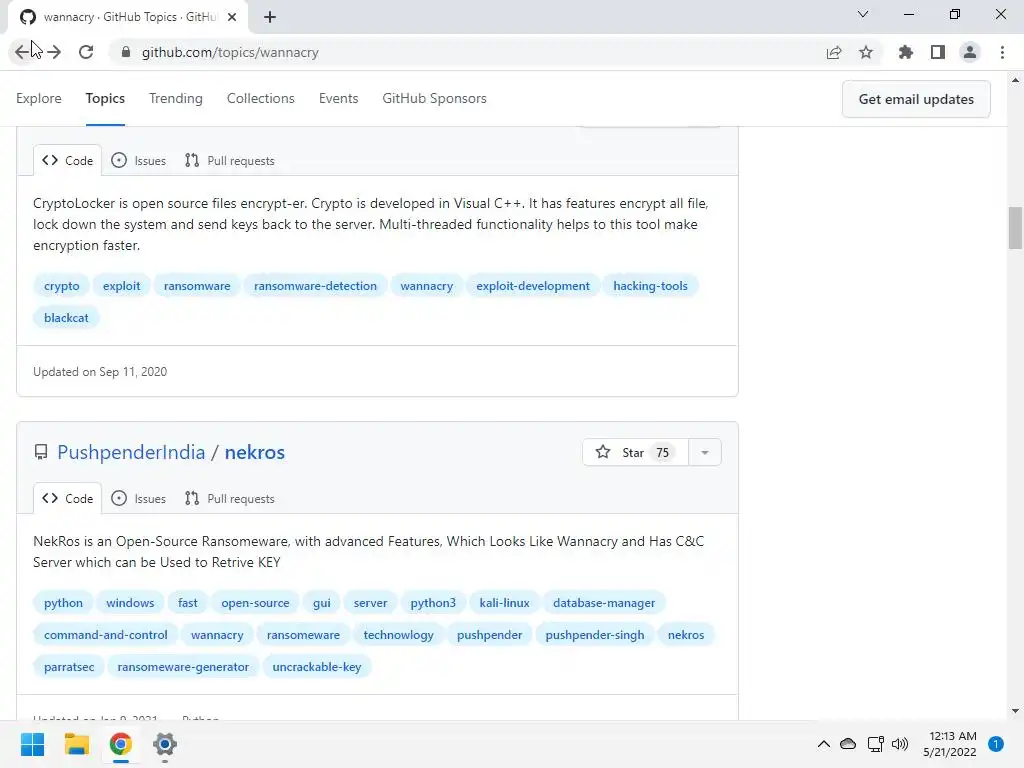Select the exploit topic tag

point(121,286)
